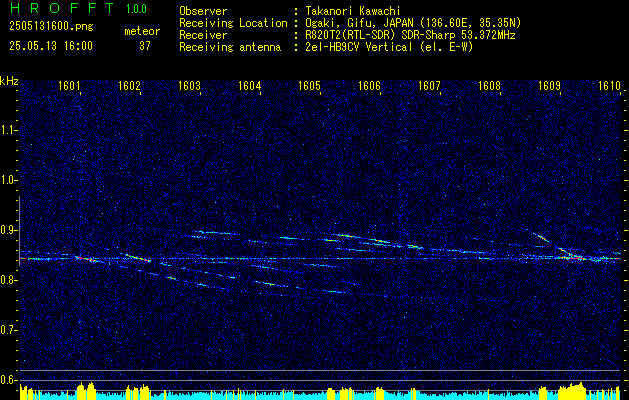Click the 1603 time marker
This screenshot has width=629, height=400.
click(189, 86)
